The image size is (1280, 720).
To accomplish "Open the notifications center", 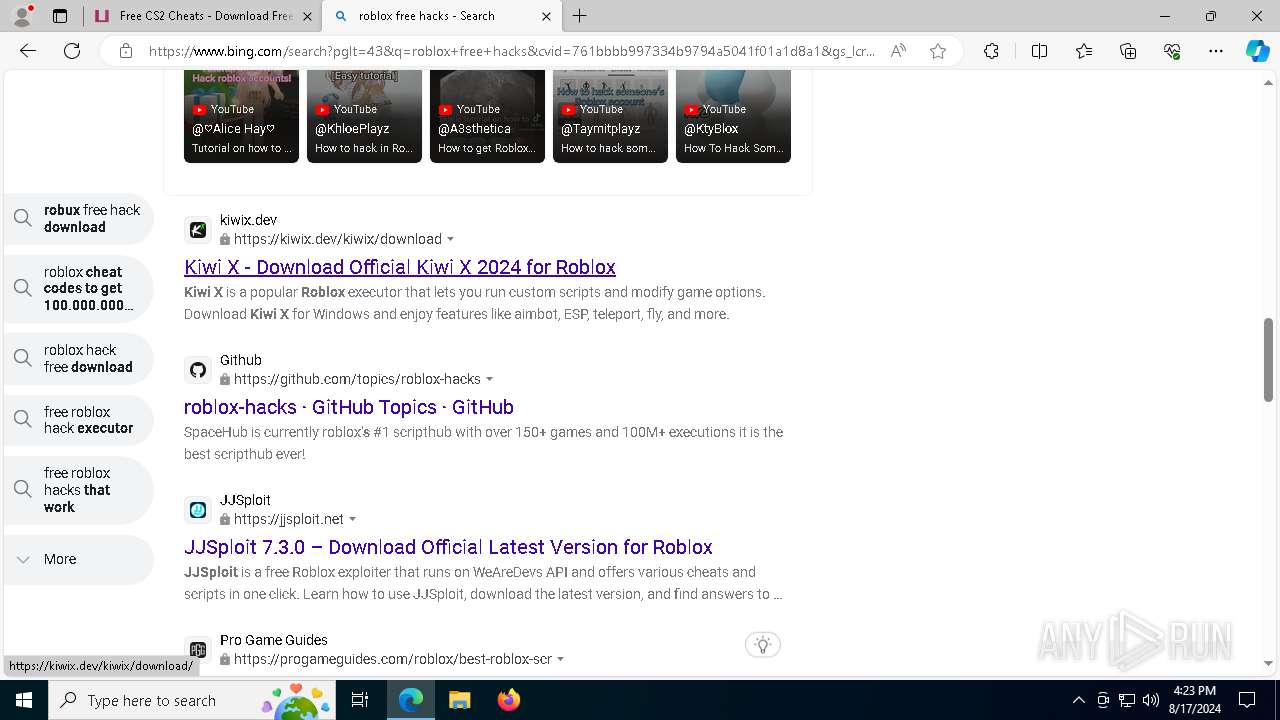I will [1247, 700].
